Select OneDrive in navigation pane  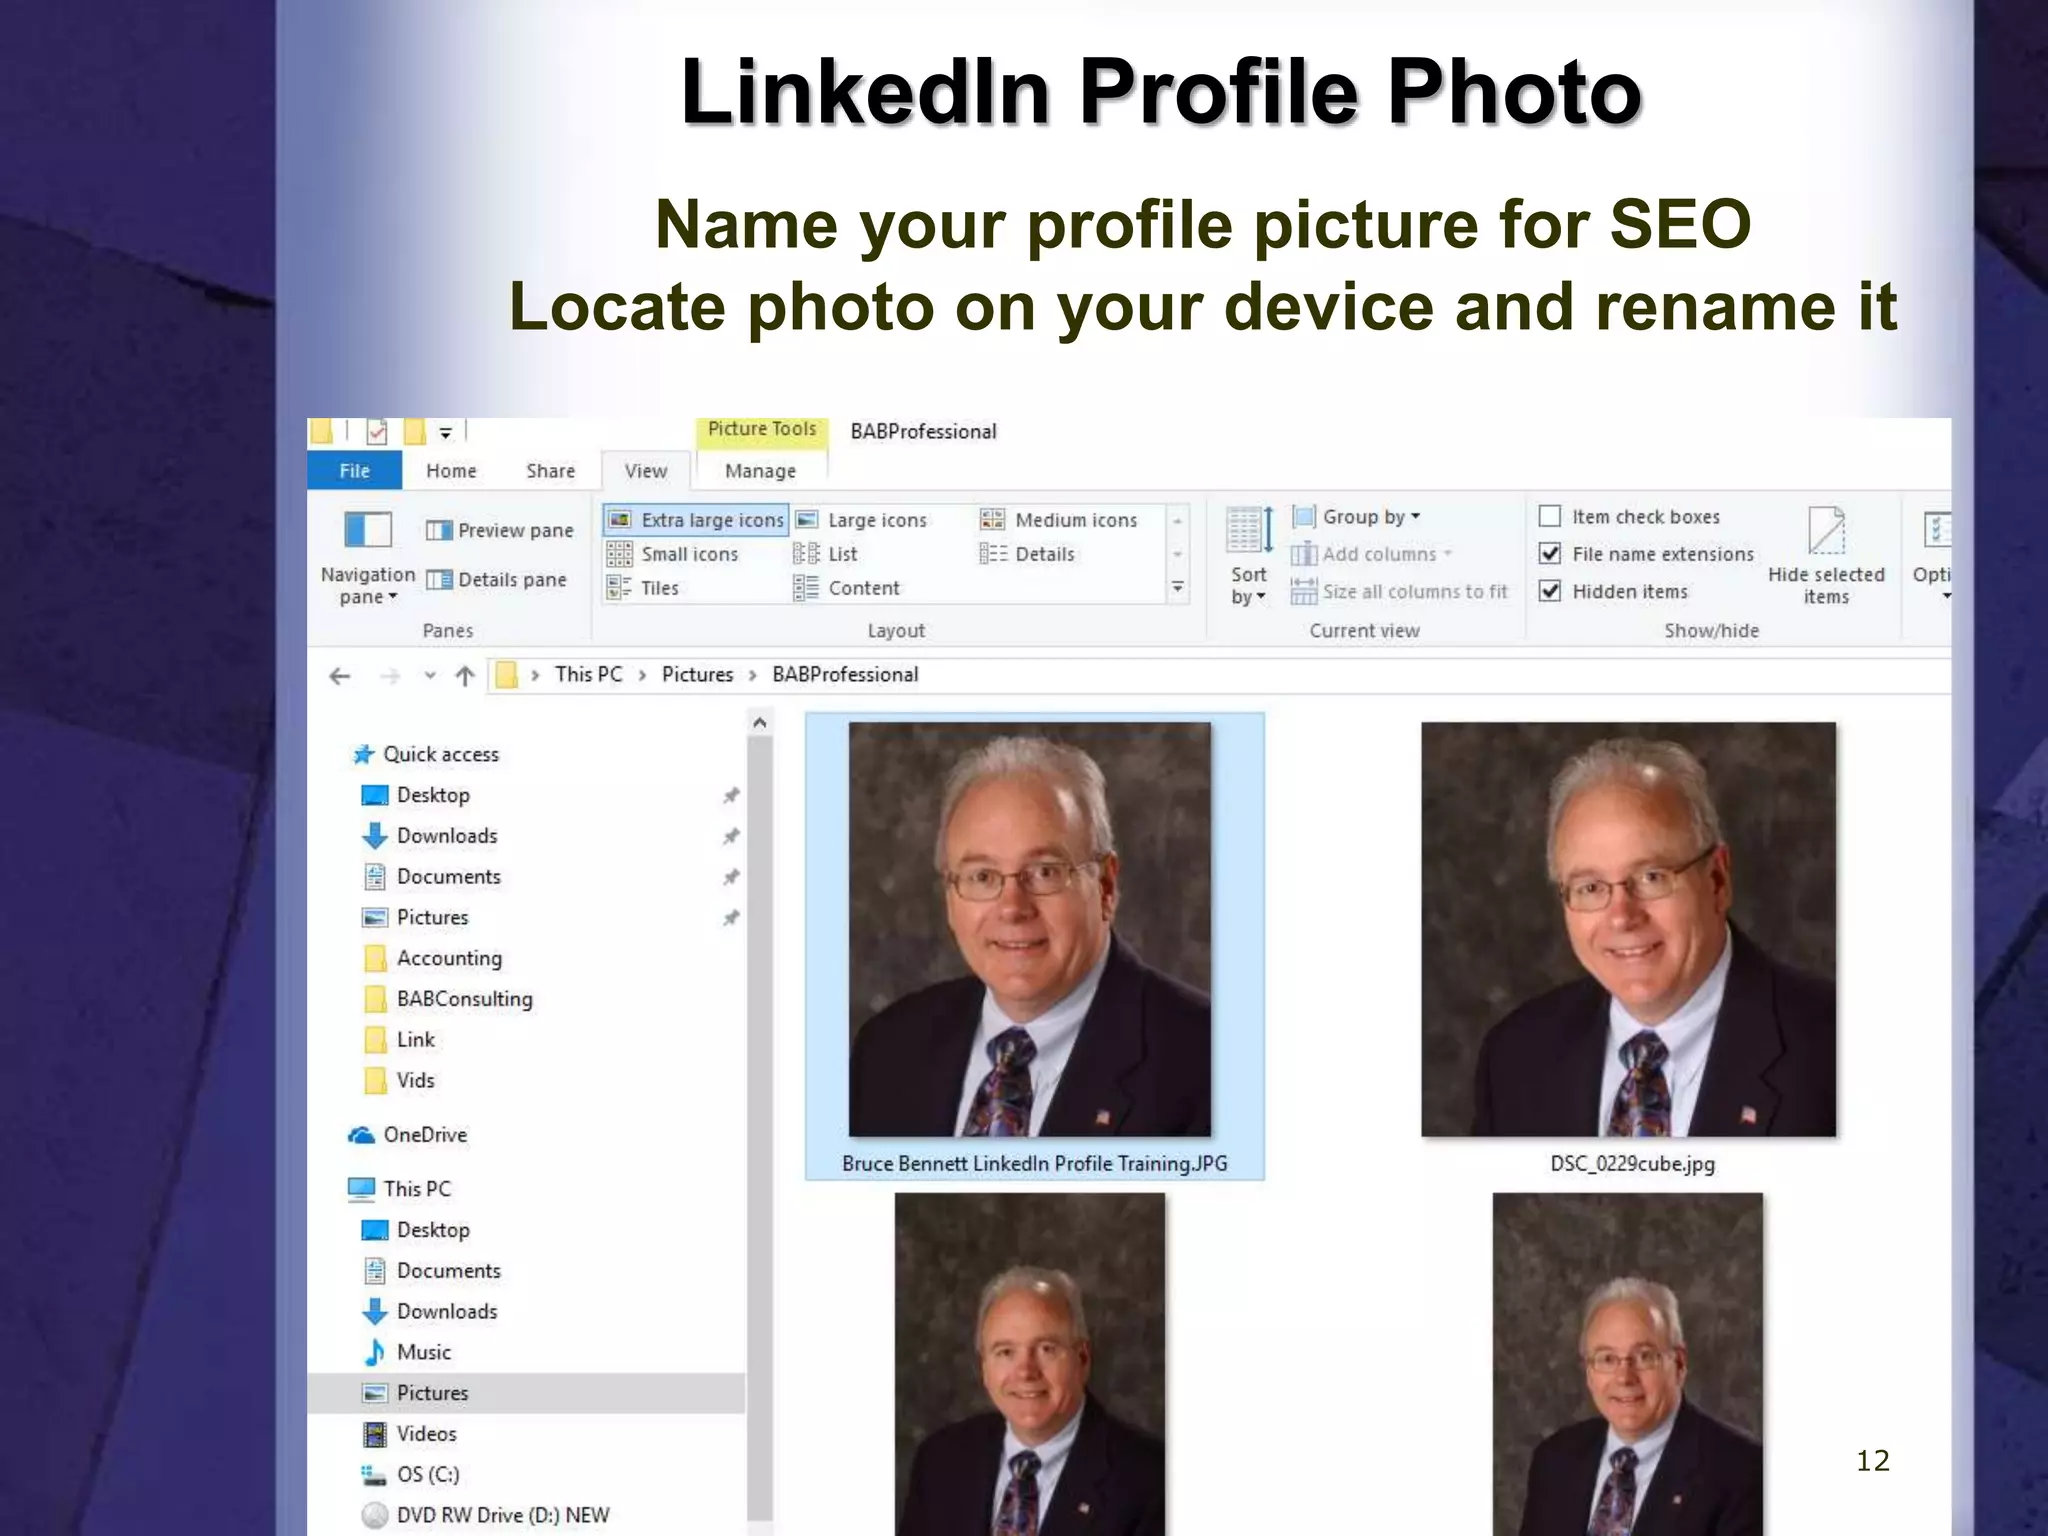(x=425, y=1135)
